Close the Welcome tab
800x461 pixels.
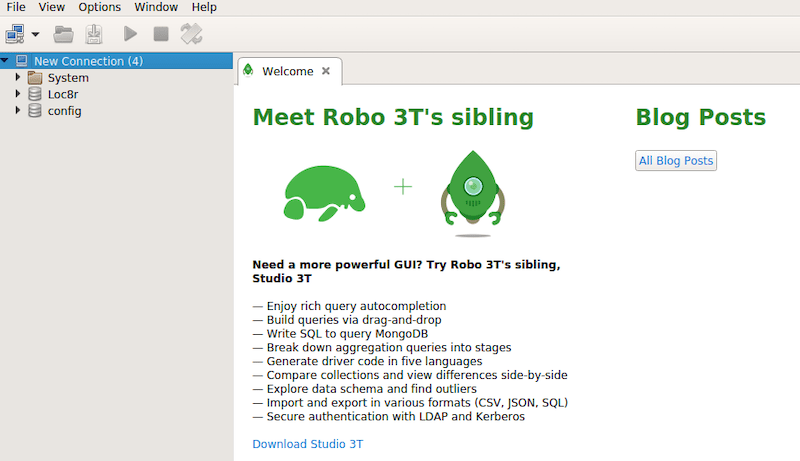click(x=326, y=71)
